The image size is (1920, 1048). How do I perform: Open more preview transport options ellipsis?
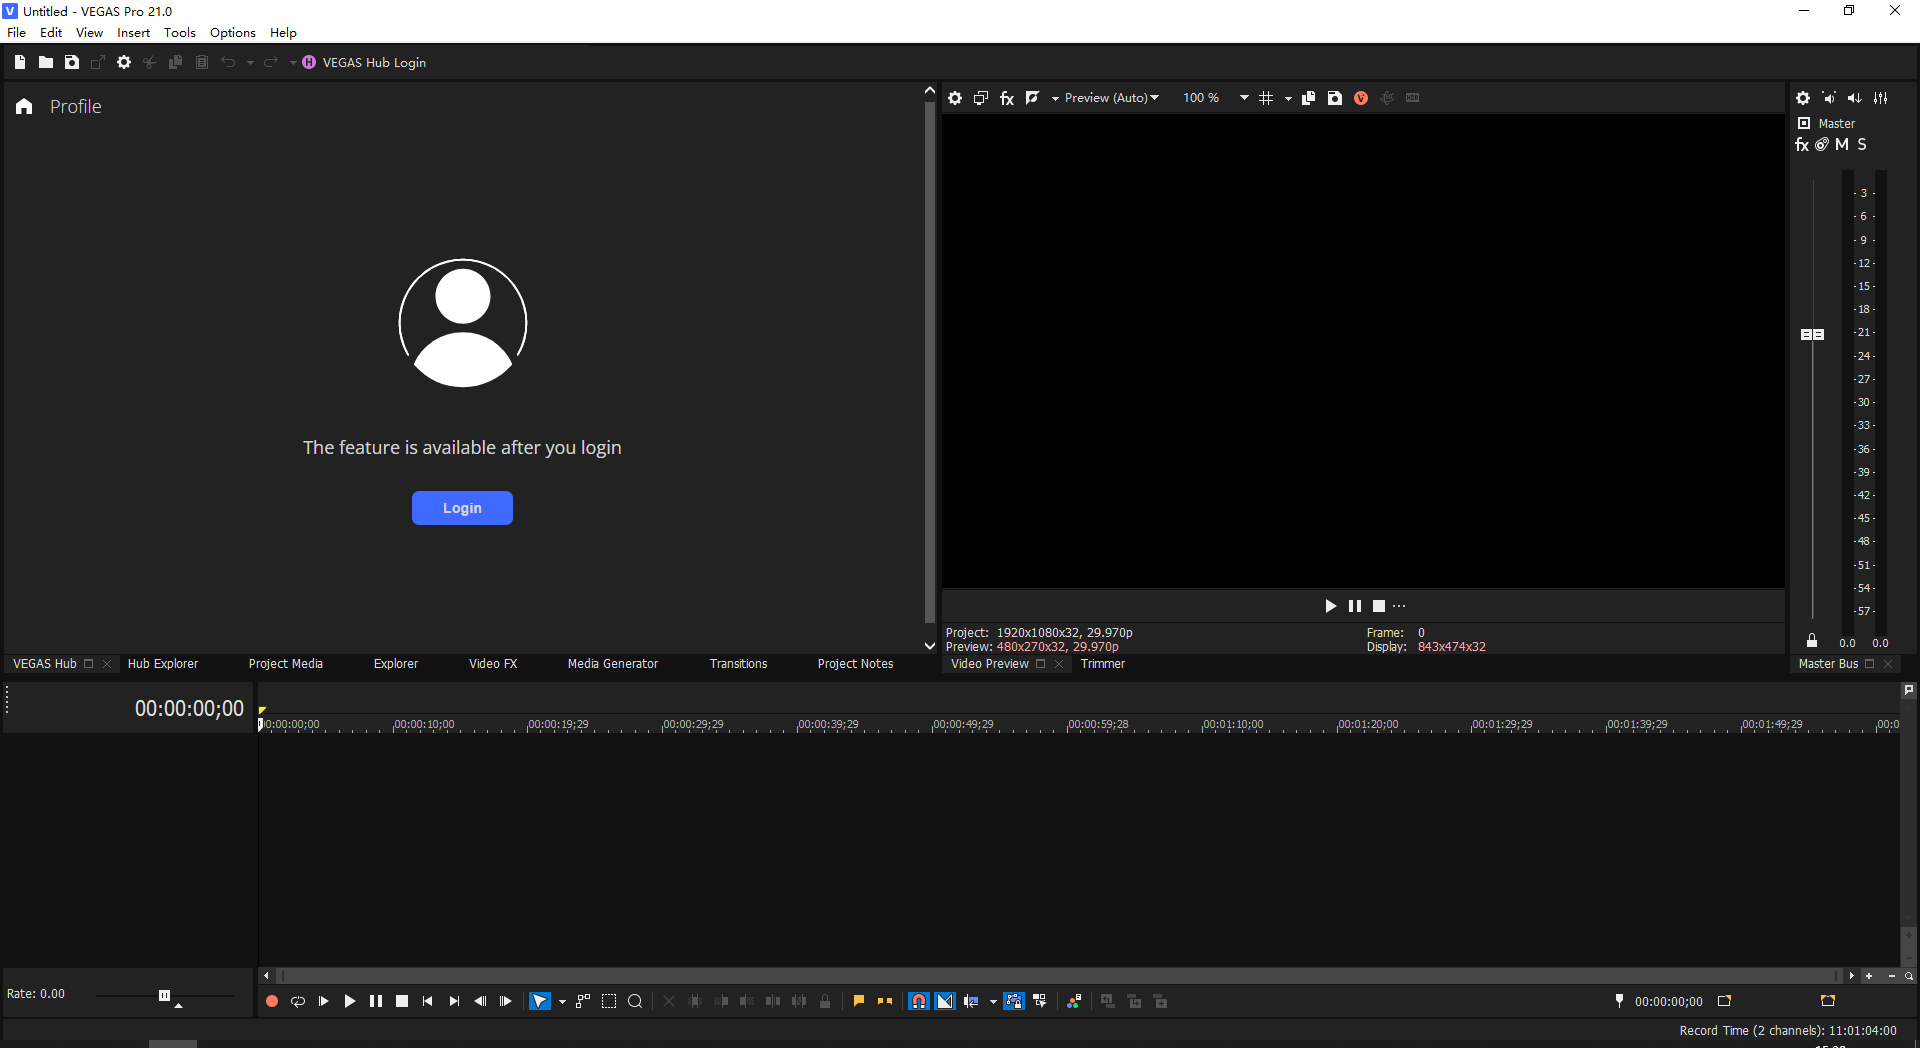click(1399, 606)
